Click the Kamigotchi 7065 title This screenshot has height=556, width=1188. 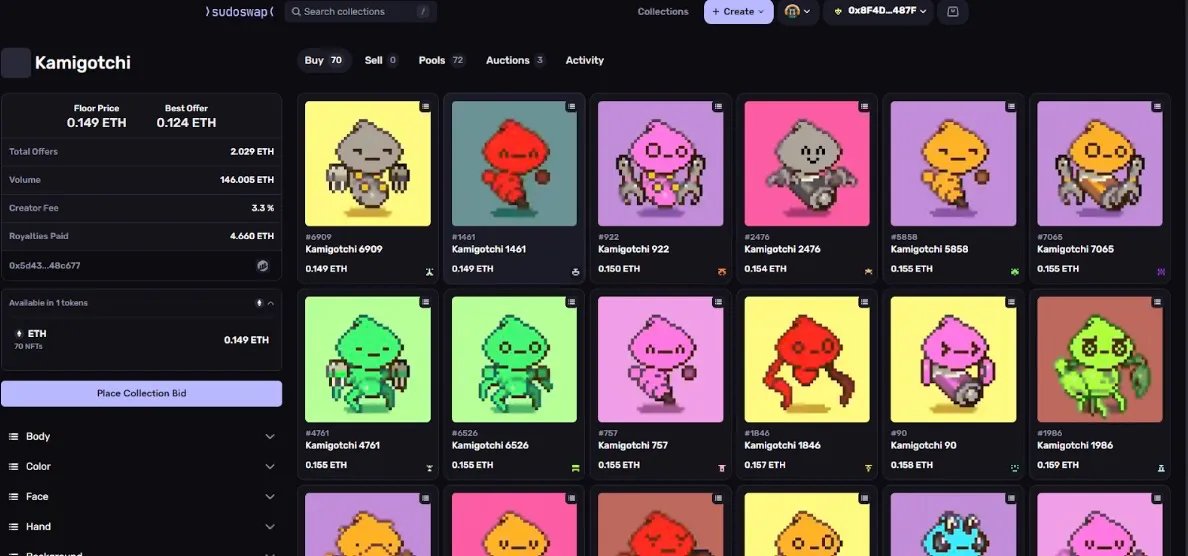click(x=1076, y=249)
